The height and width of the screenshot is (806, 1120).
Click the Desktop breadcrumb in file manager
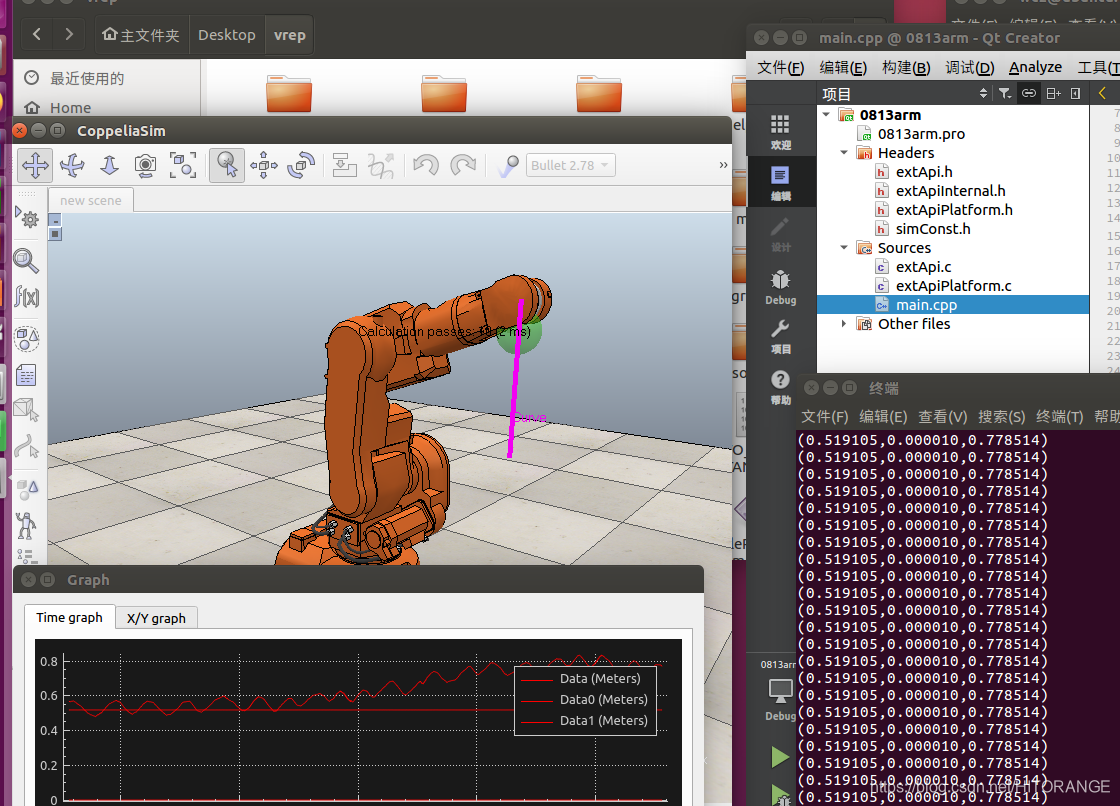(x=227, y=35)
